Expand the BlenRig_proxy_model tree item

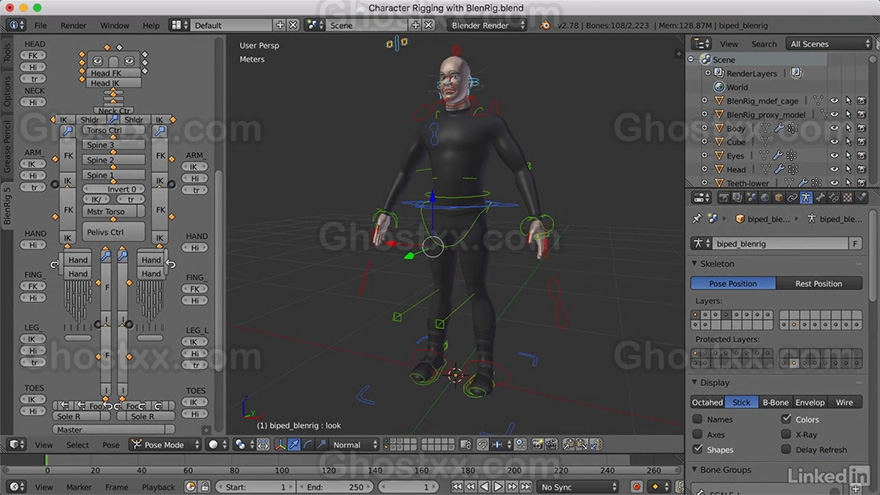(704, 114)
